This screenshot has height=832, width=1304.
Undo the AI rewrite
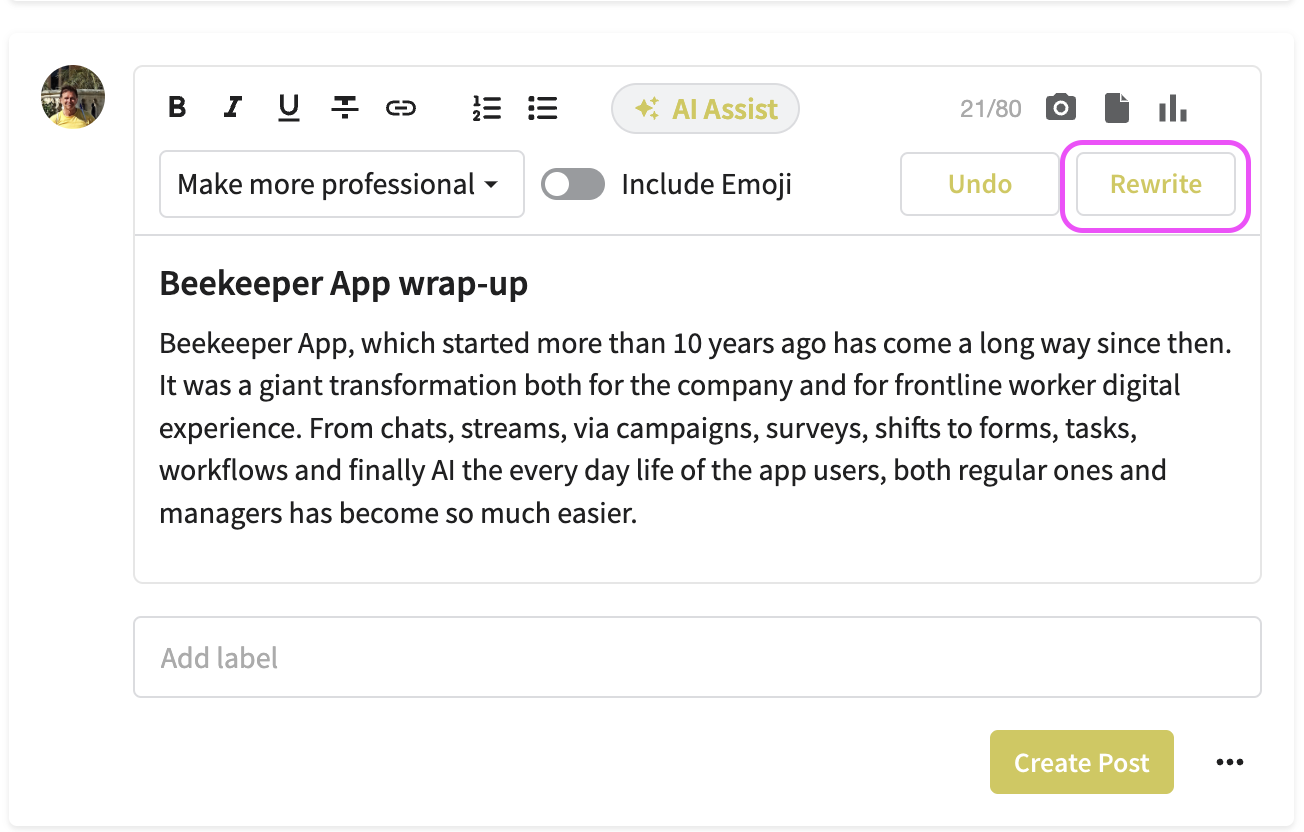coord(979,184)
